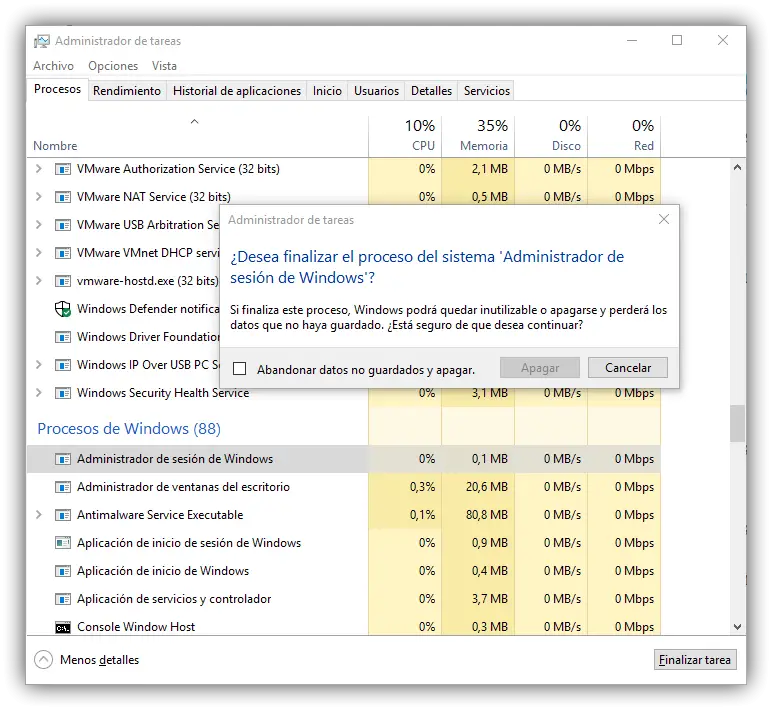Open the Vista menu
The image size is (772, 710).
(164, 66)
